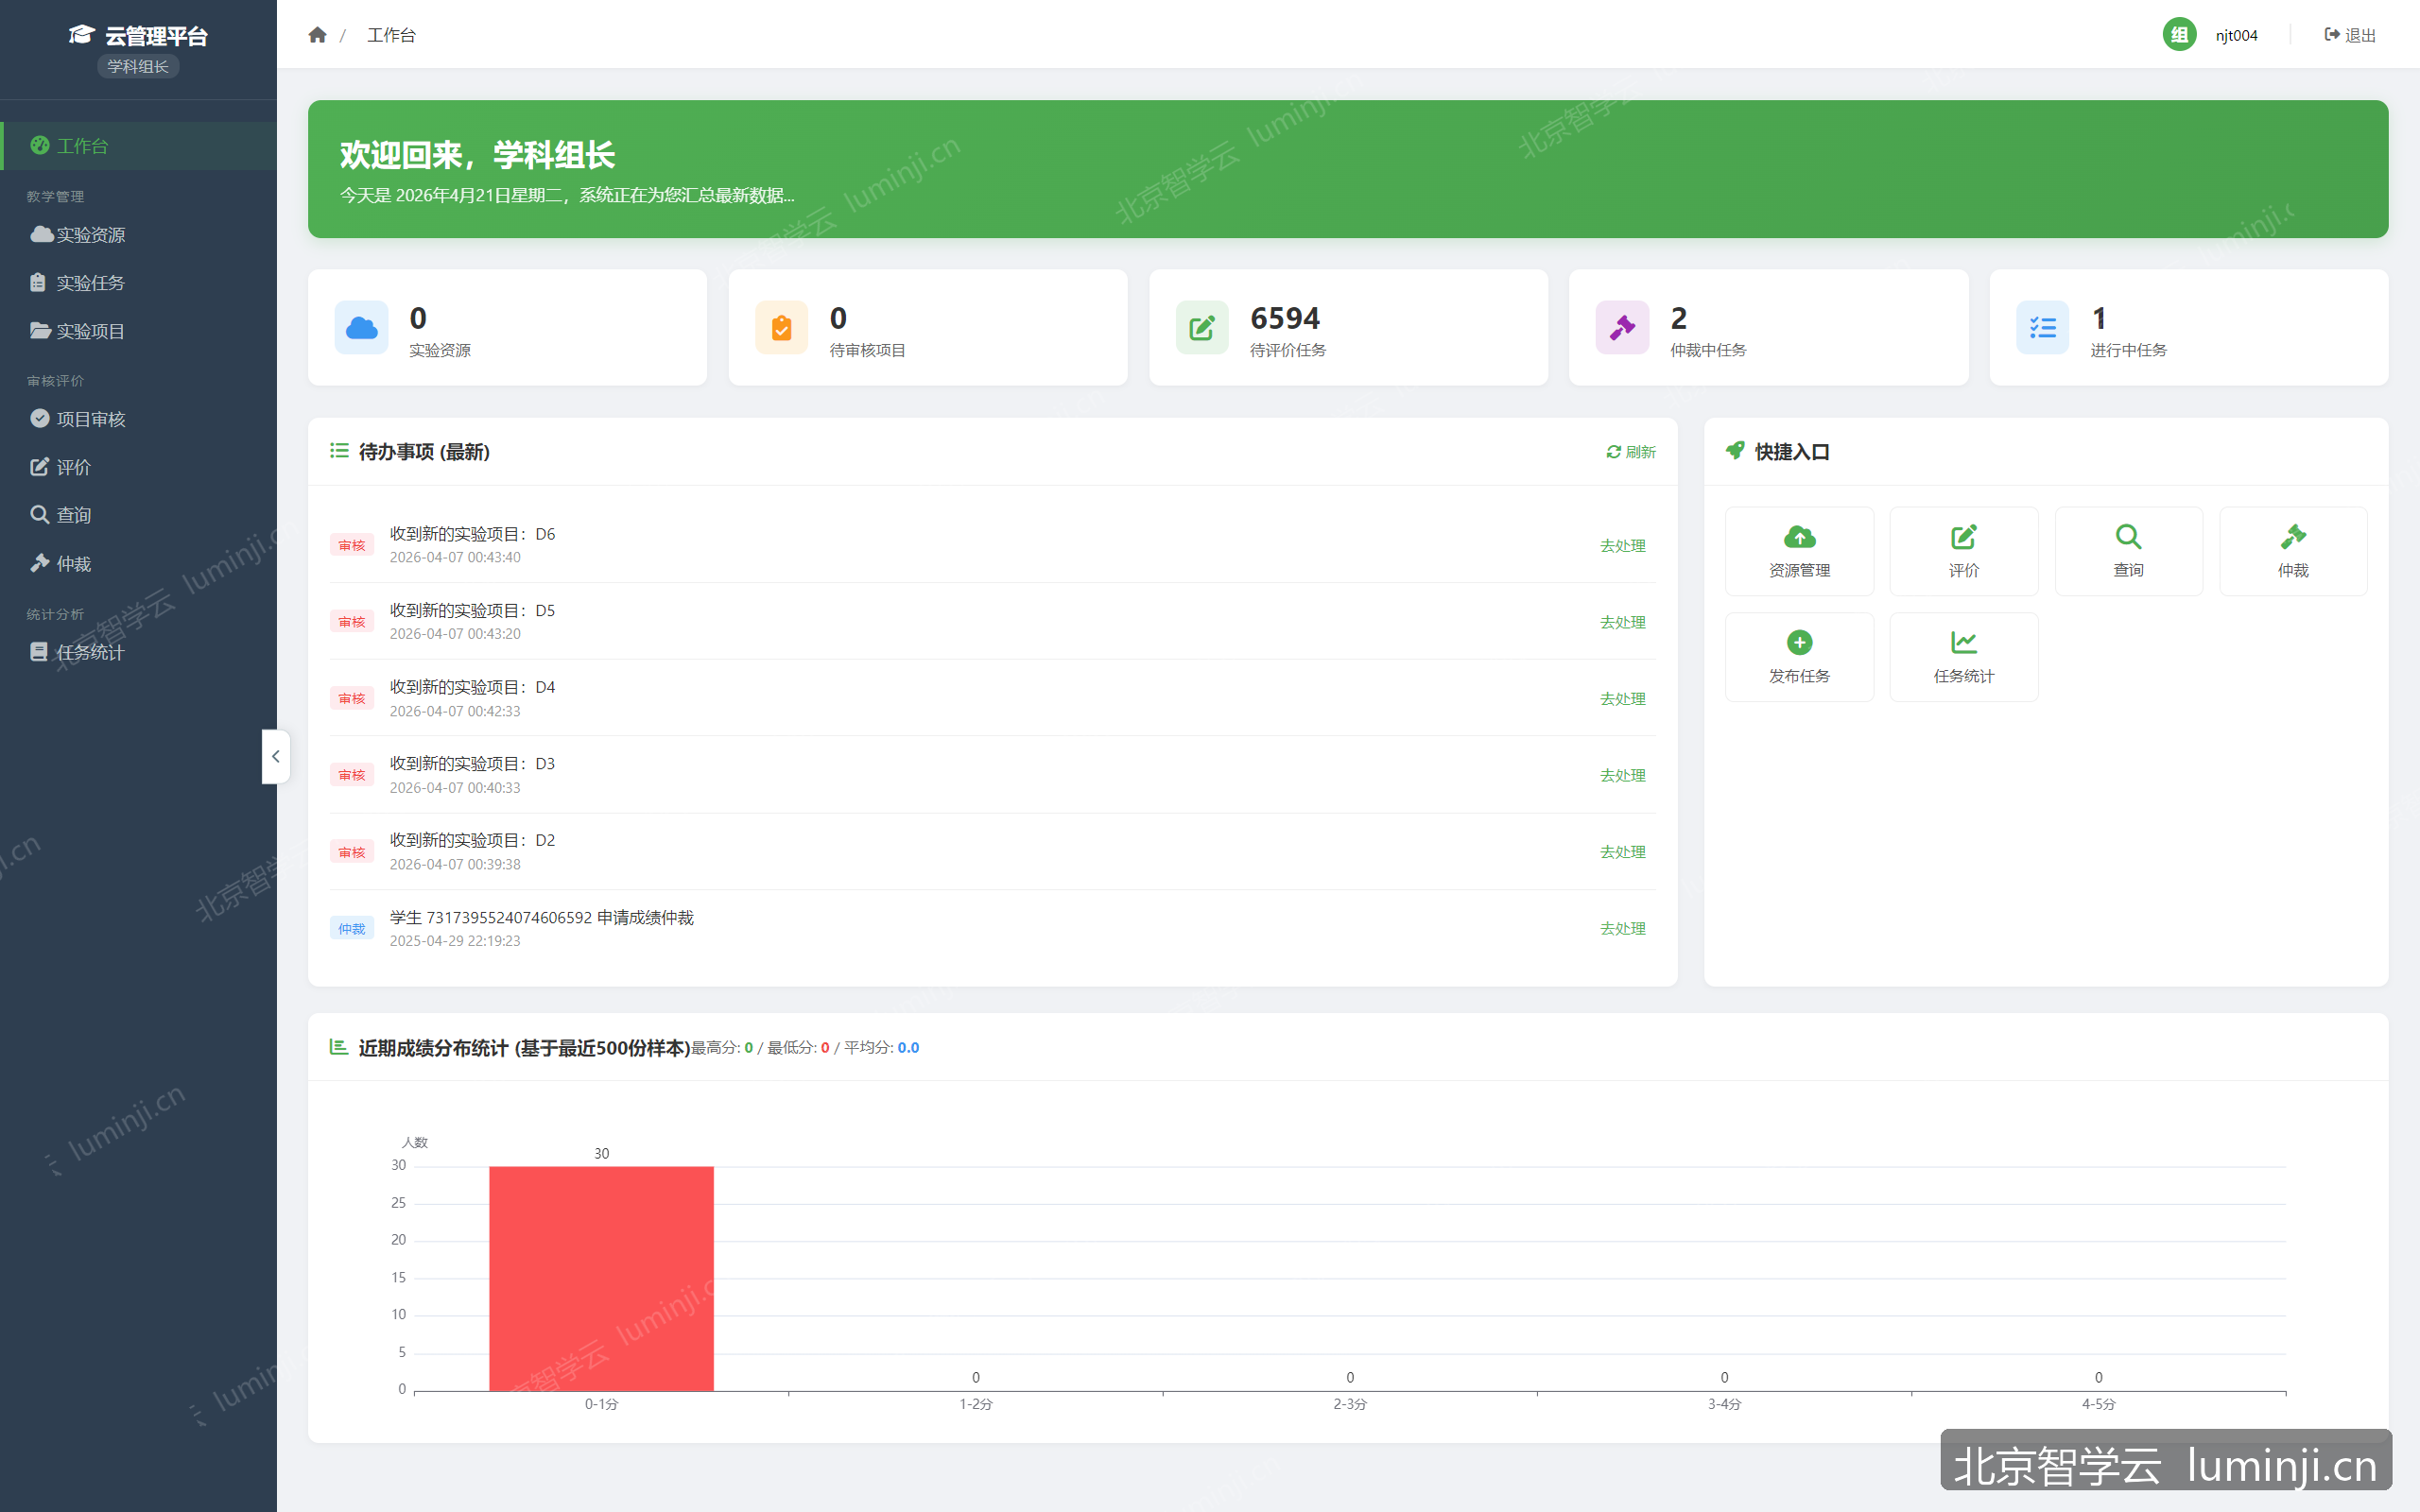The image size is (2420, 1512).
Task: Click the 退出 logout button
Action: [2350, 35]
